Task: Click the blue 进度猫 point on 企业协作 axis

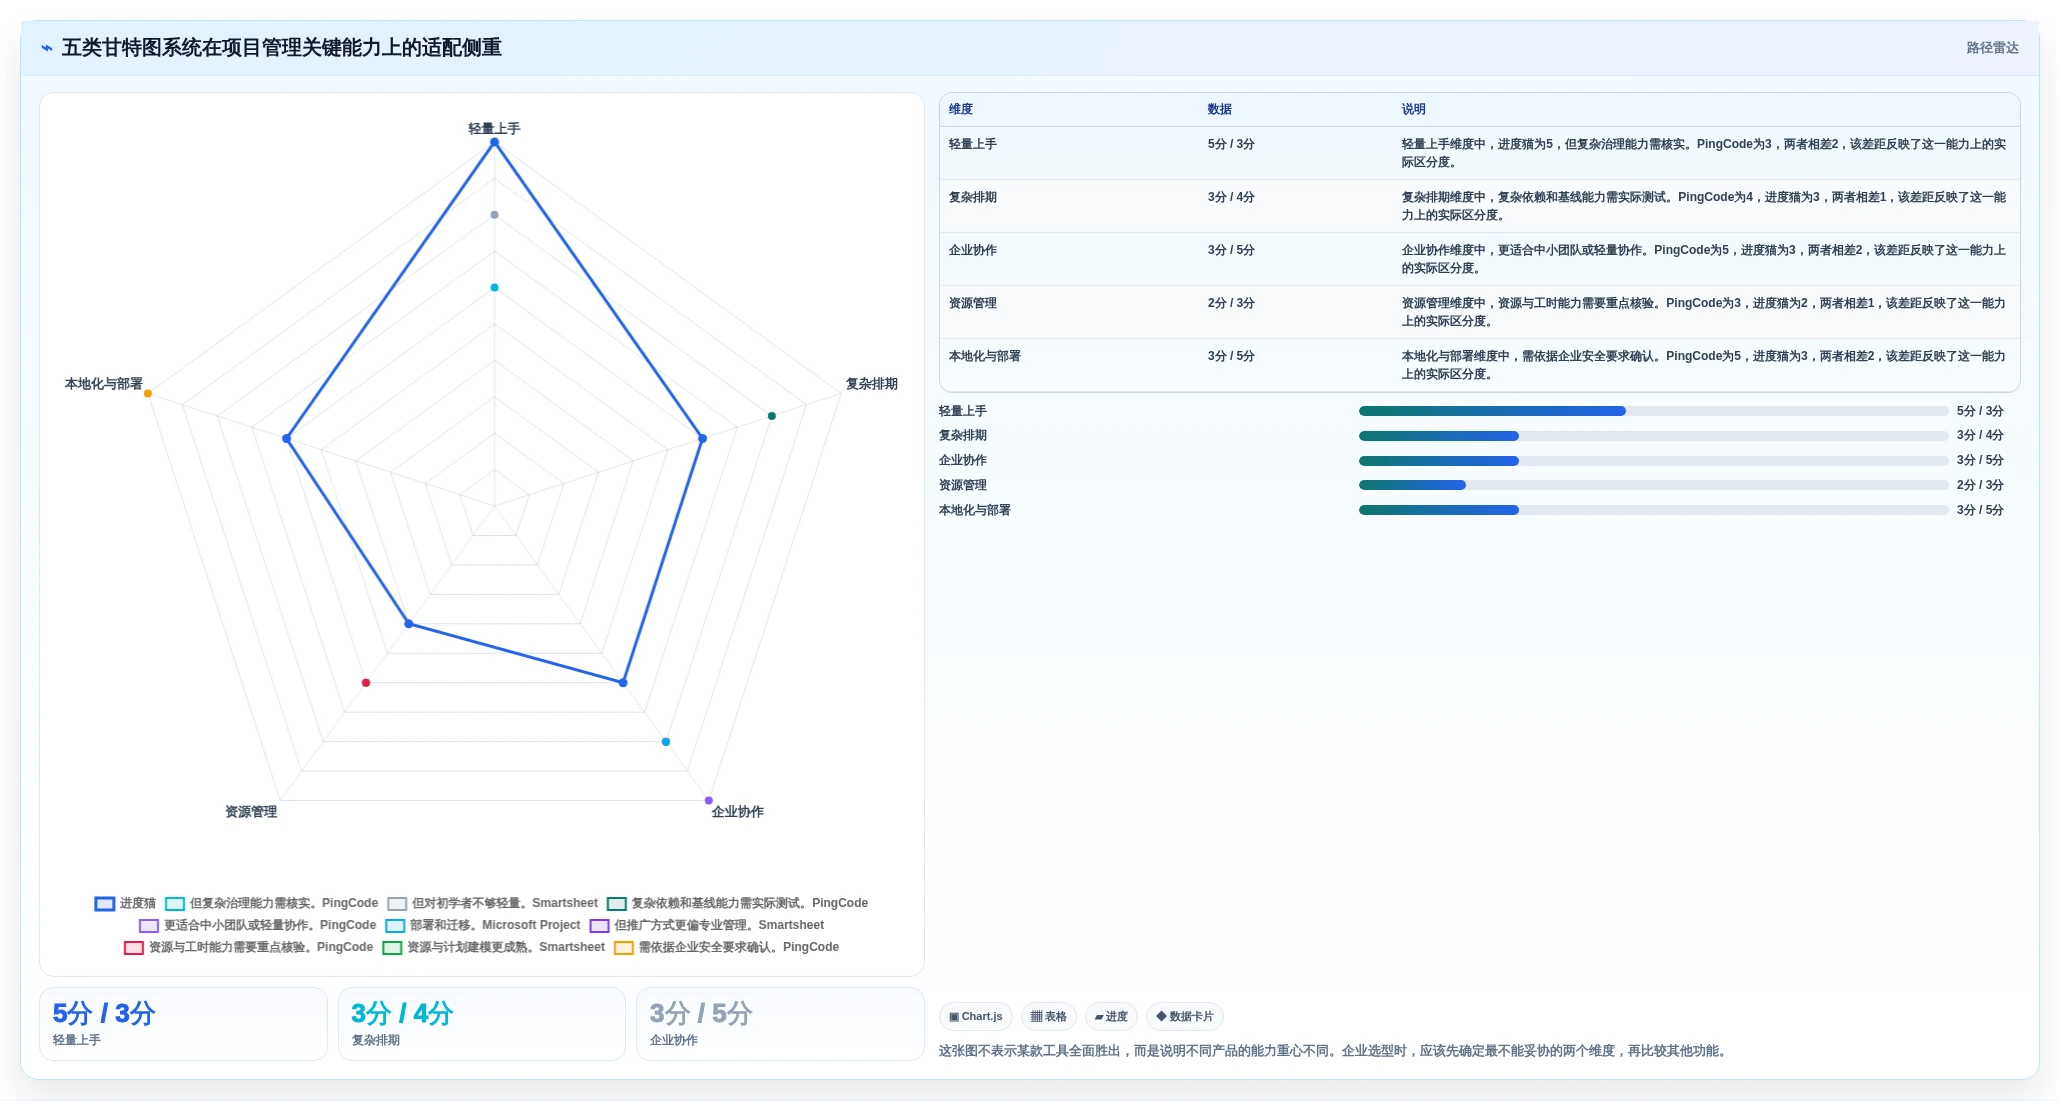Action: 623,683
